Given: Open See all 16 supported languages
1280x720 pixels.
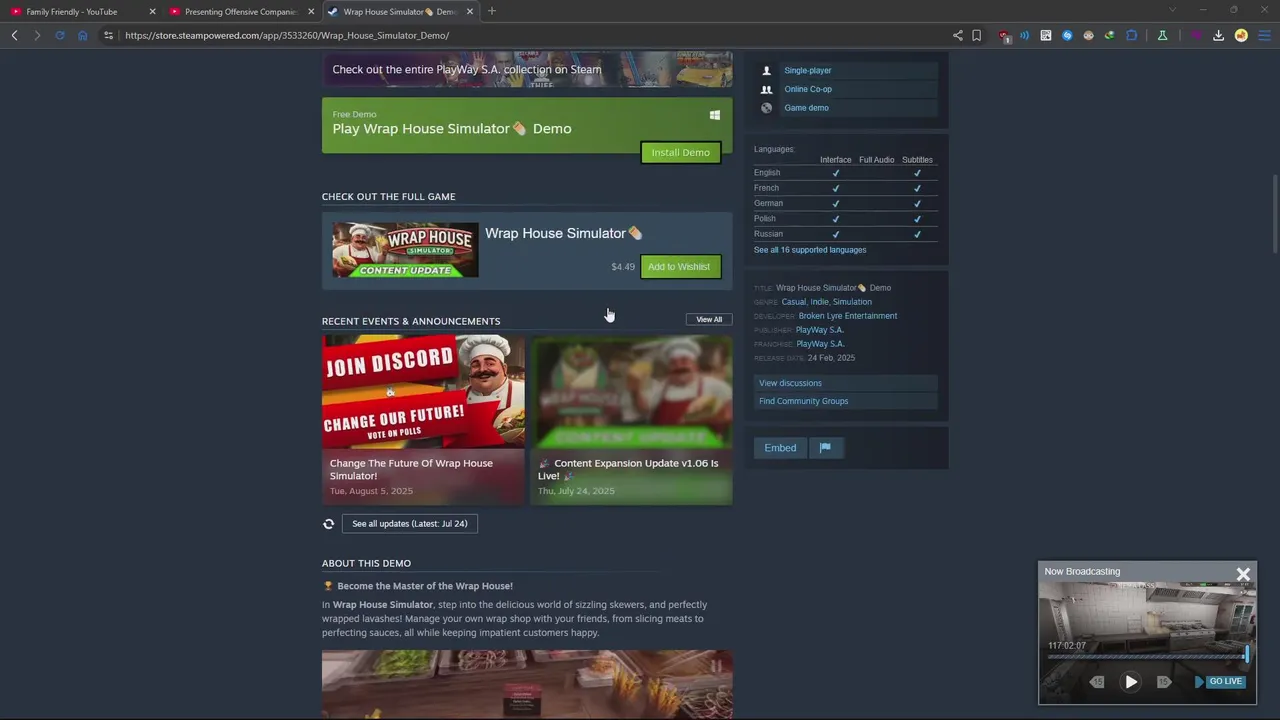Looking at the screenshot, I should [x=810, y=250].
